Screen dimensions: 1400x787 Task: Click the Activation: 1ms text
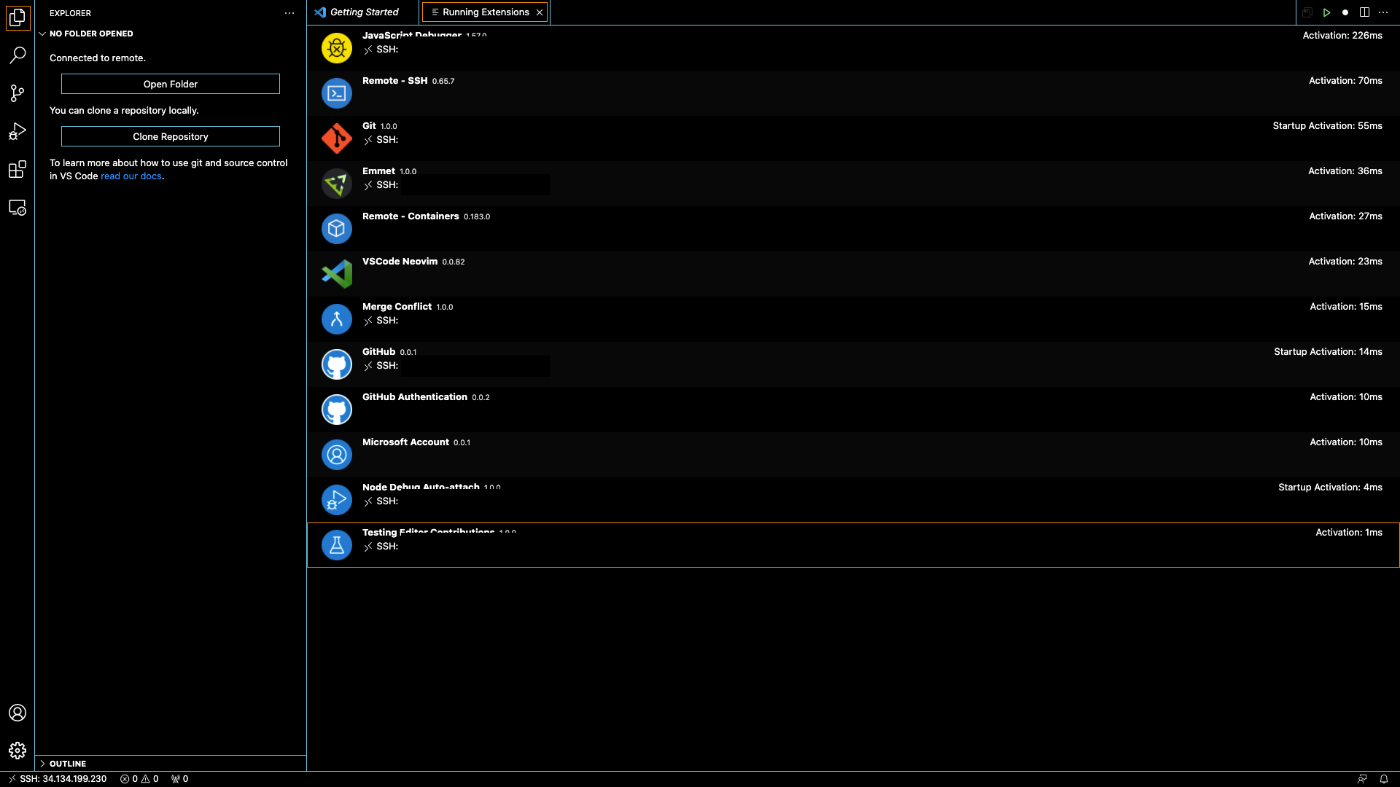tap(1349, 533)
